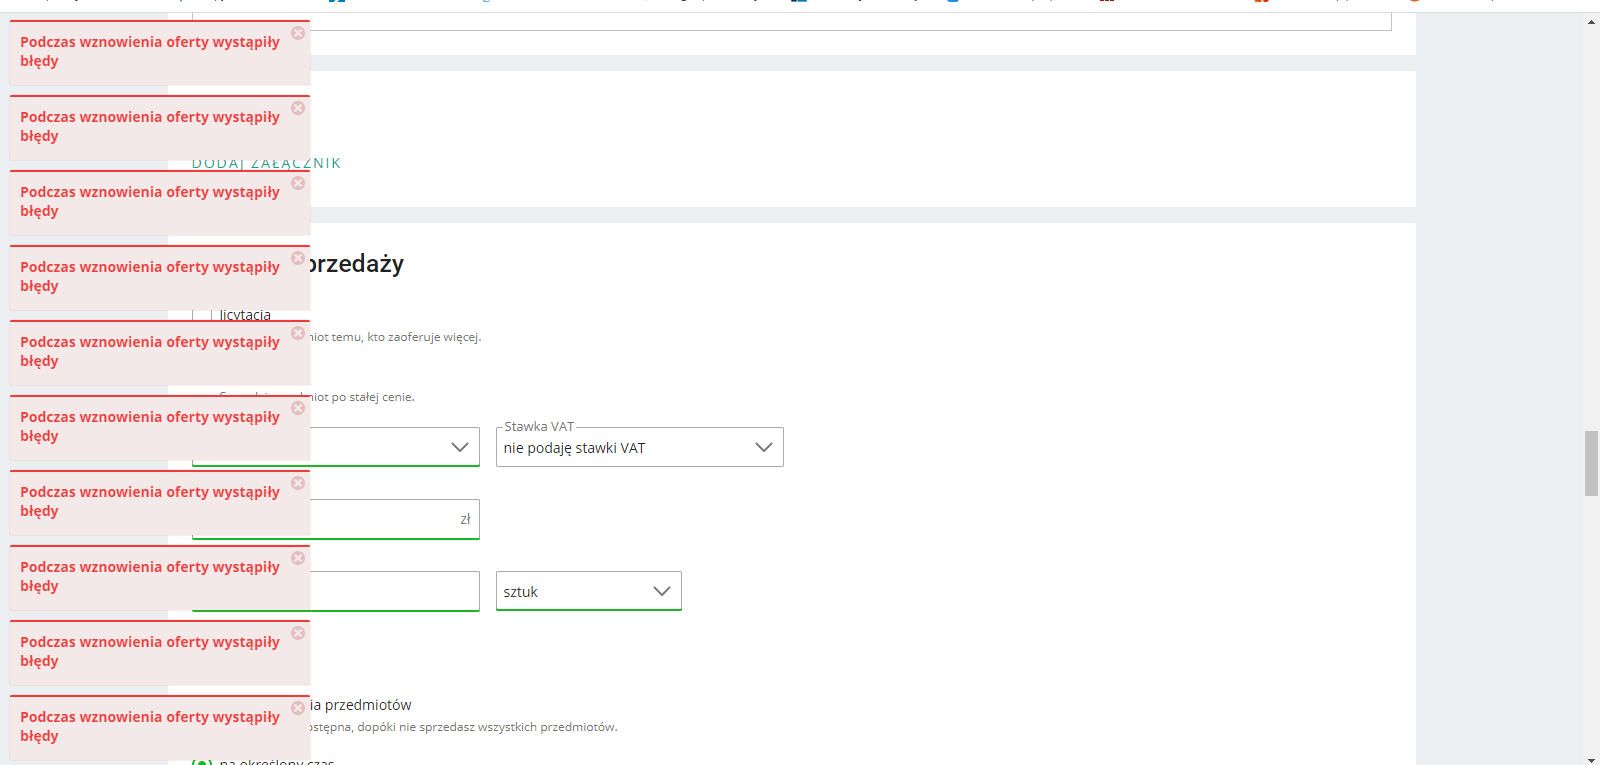Image resolution: width=1600 pixels, height=765 pixels.
Task: Click the vertical scrollbar thumb
Action: [x=1591, y=462]
